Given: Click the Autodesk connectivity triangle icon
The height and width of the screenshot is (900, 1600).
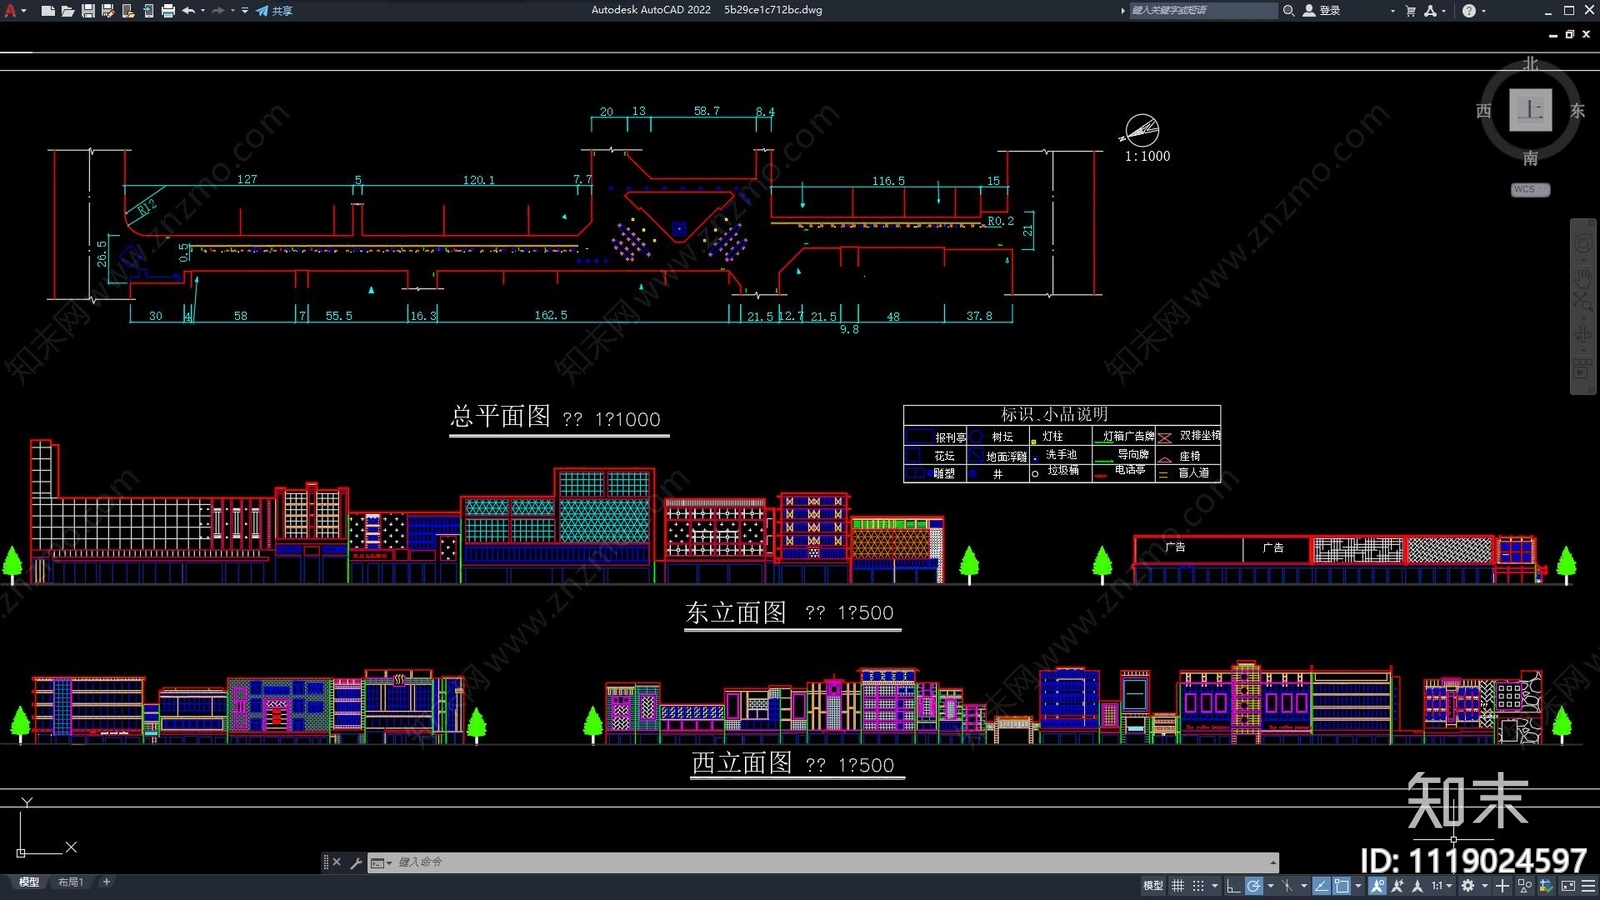Looking at the screenshot, I should pos(1430,10).
